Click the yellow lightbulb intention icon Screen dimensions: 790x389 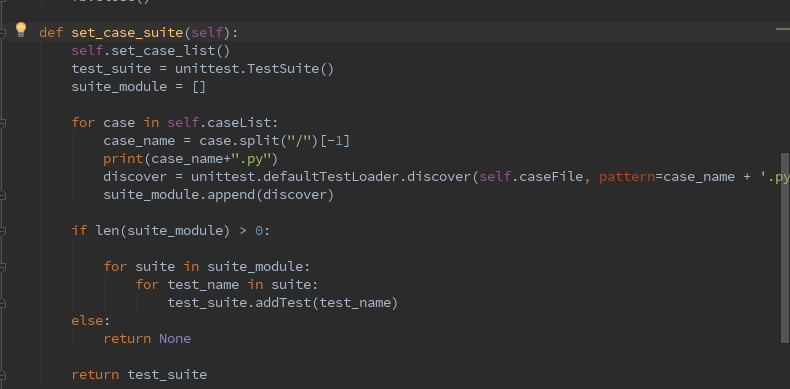tap(20, 30)
